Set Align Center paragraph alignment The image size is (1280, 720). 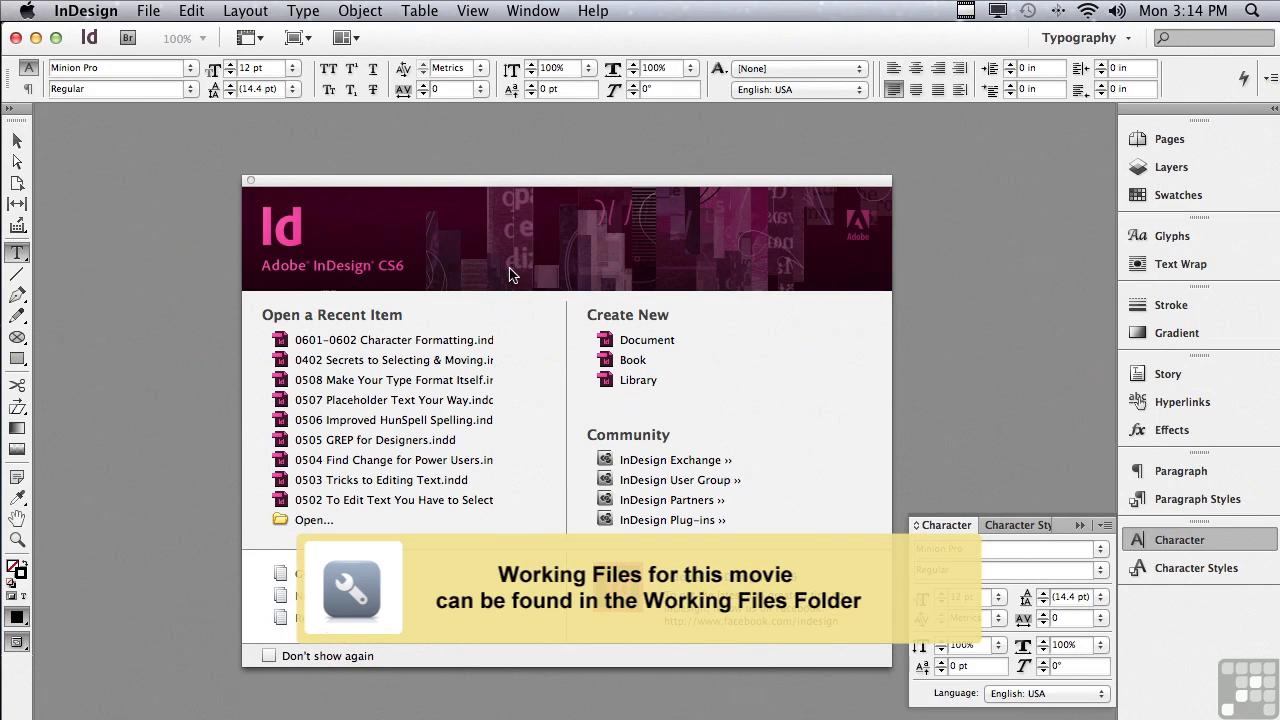click(916, 68)
